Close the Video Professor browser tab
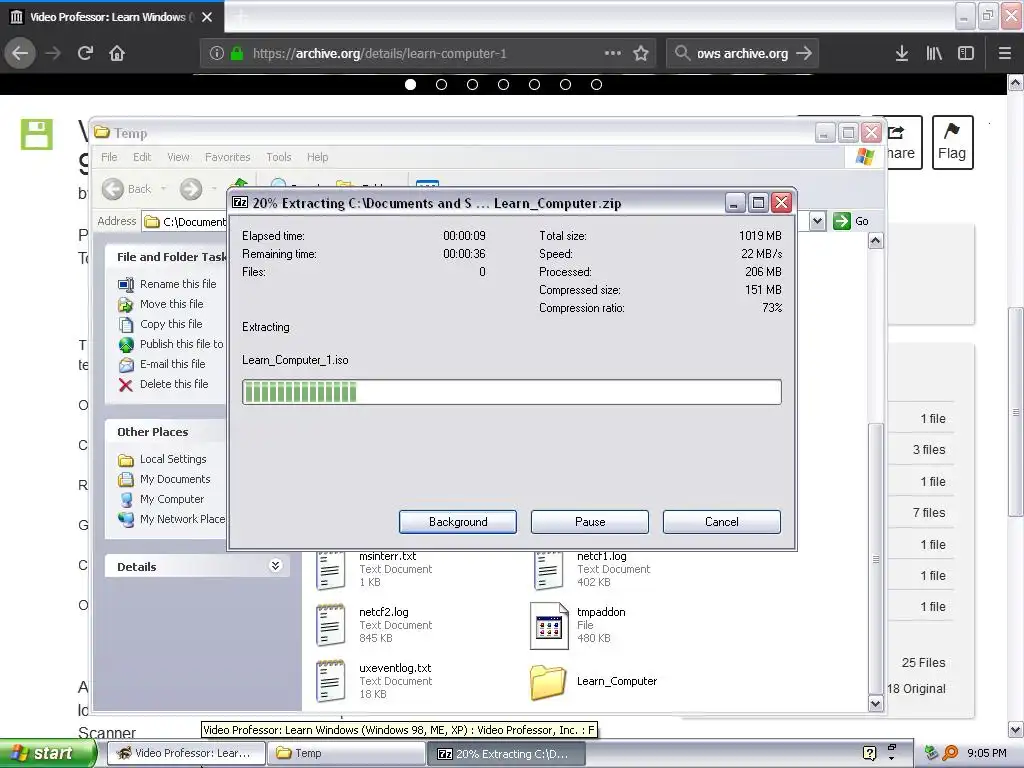 click(207, 17)
